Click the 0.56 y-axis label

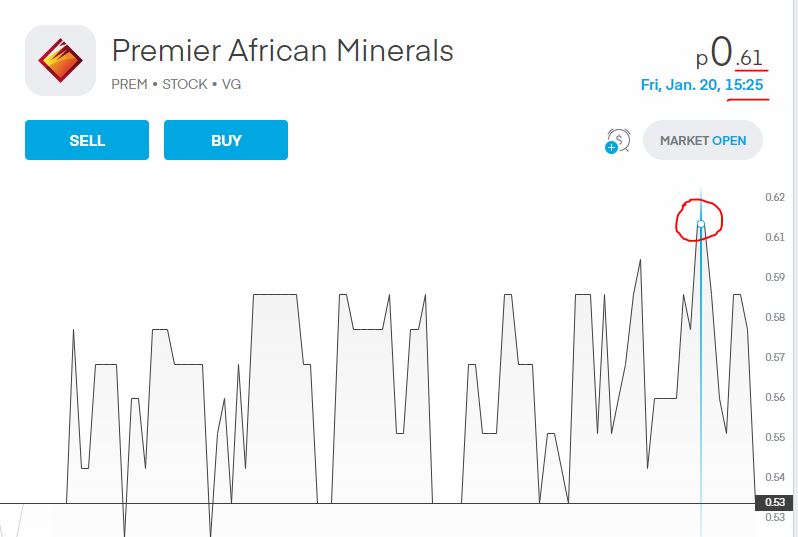775,398
